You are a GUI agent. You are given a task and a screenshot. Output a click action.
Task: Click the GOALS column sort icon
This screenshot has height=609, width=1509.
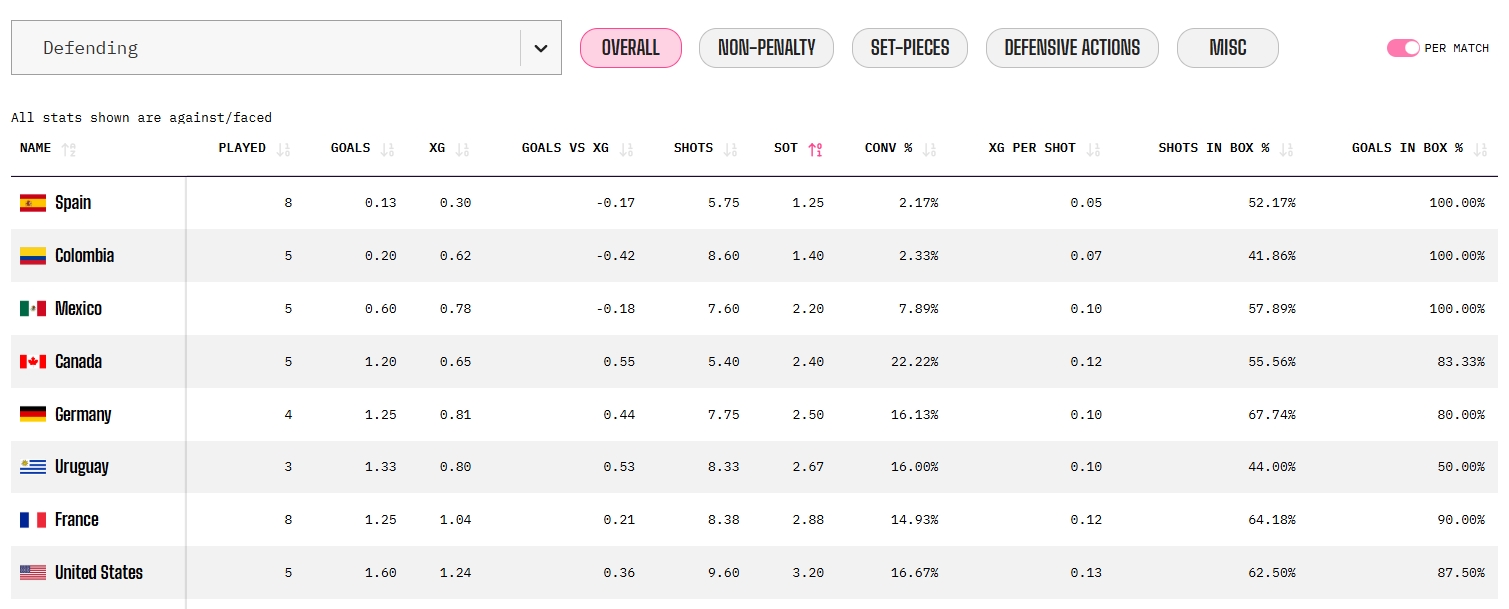(x=387, y=149)
